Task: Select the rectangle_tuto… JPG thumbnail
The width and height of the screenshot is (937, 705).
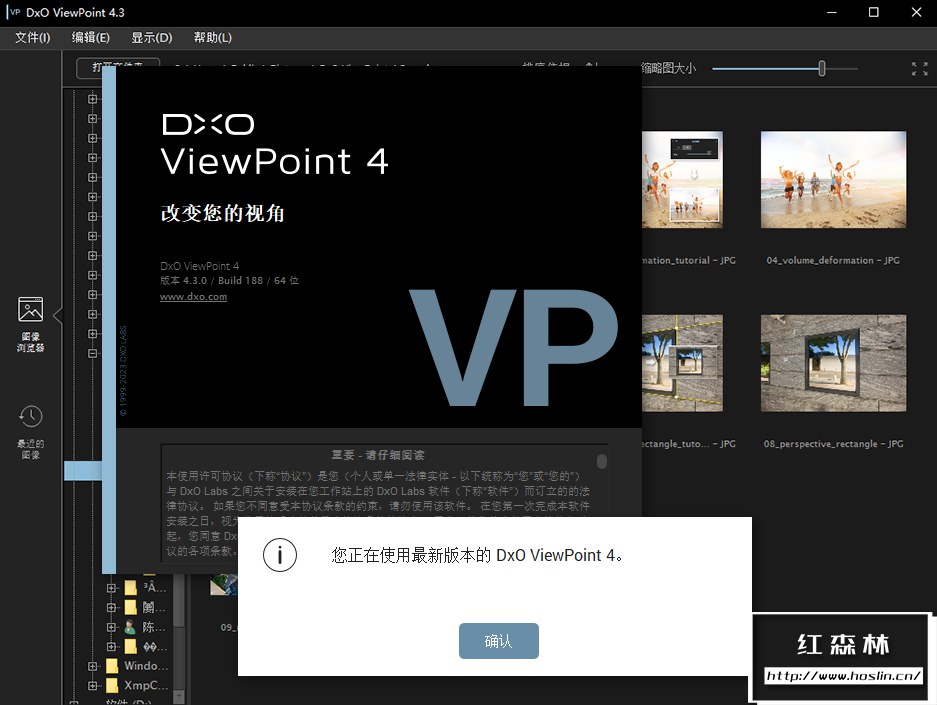Action: (x=682, y=363)
